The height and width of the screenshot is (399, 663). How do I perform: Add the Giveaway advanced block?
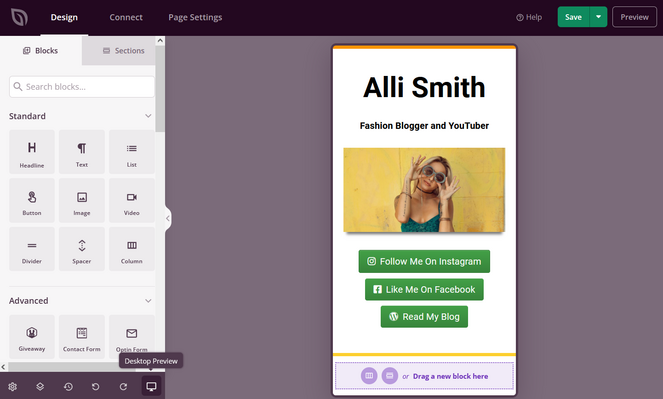click(x=32, y=337)
